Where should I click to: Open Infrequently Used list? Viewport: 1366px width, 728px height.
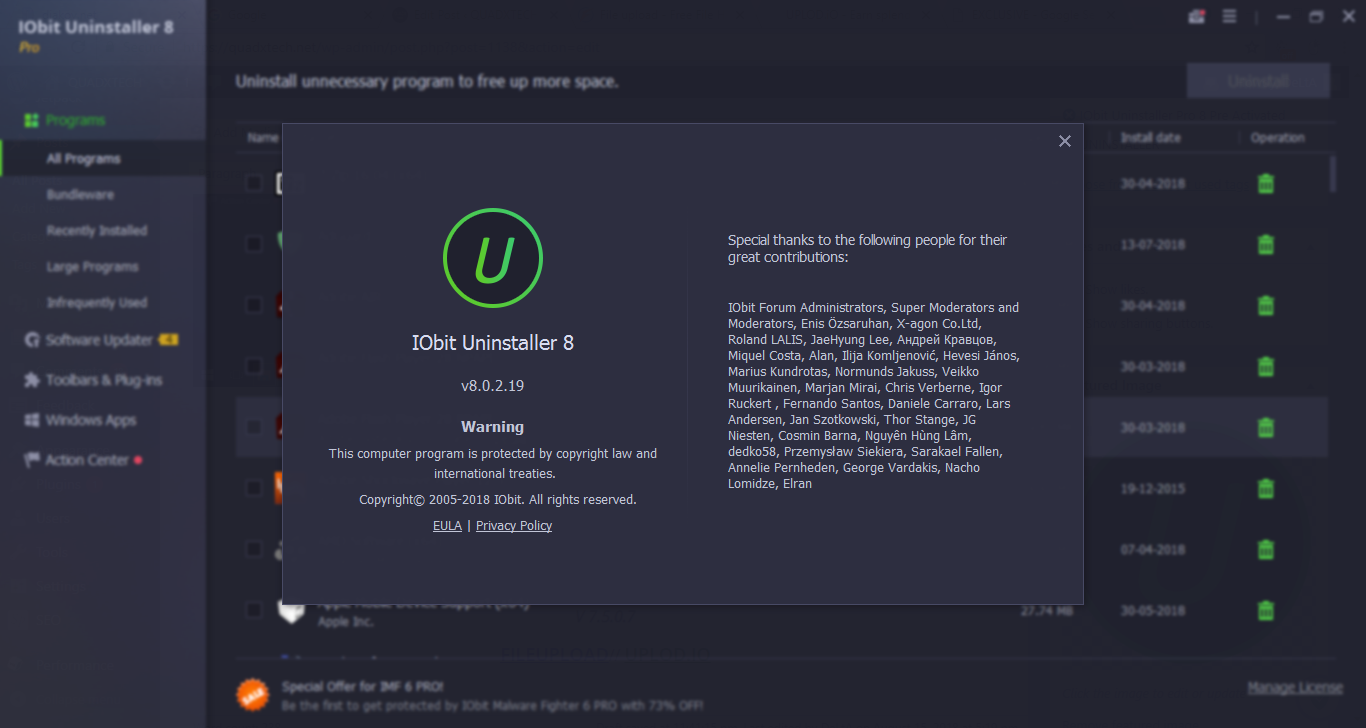tap(97, 302)
